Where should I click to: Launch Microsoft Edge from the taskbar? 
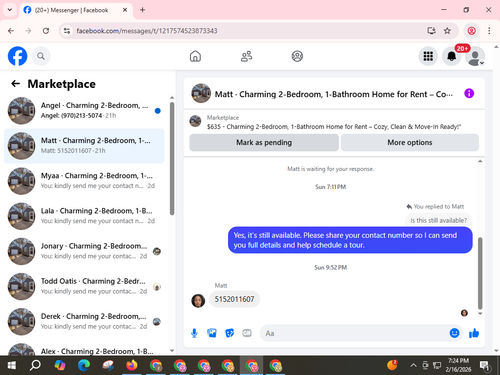[x=84, y=365]
